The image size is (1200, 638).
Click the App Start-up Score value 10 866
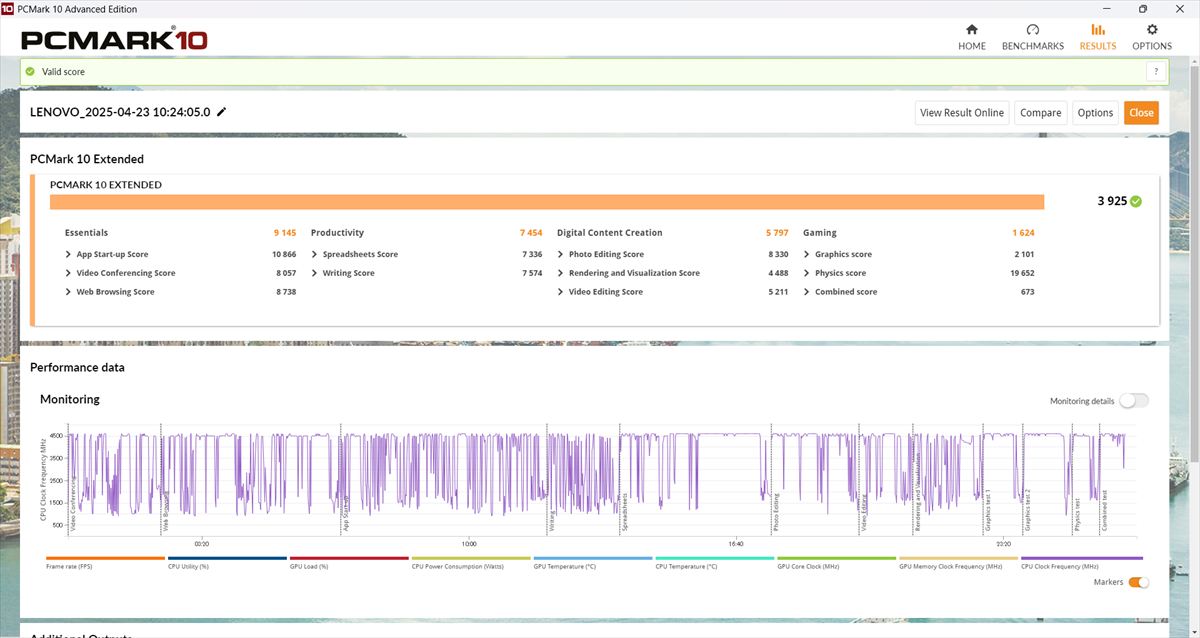(x=284, y=255)
